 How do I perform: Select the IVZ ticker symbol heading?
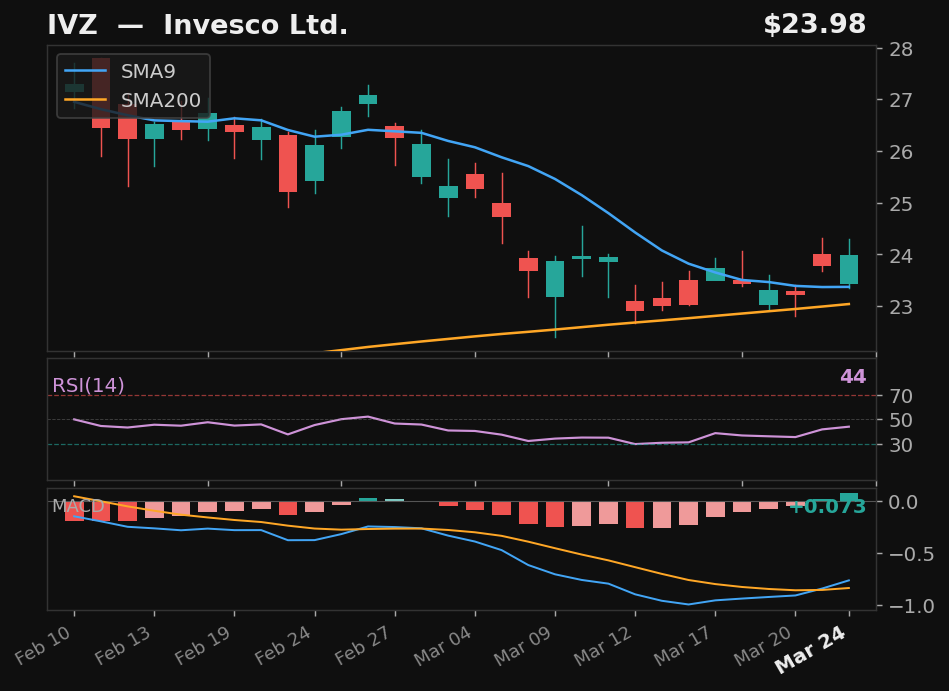pyautogui.click(x=72, y=24)
